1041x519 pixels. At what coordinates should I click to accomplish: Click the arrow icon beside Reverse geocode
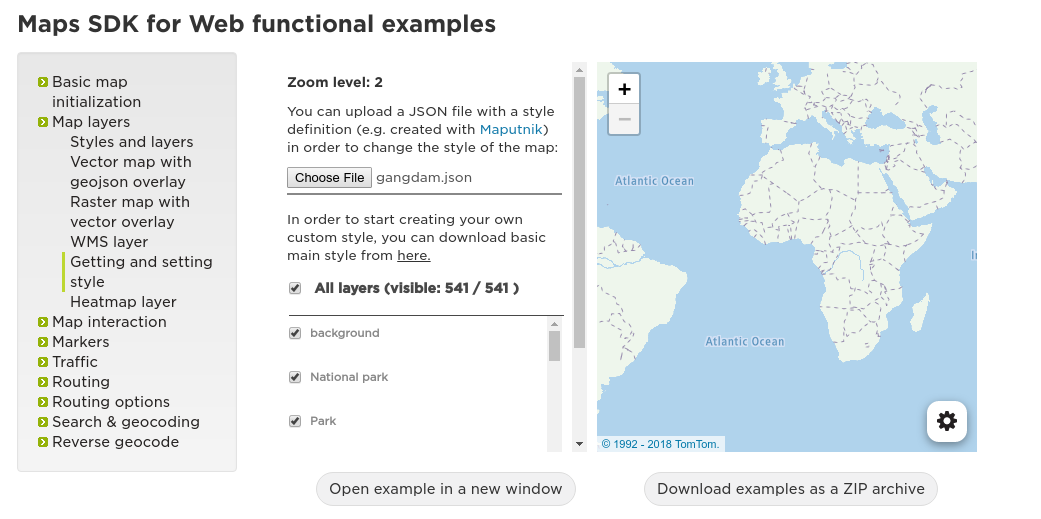43,442
